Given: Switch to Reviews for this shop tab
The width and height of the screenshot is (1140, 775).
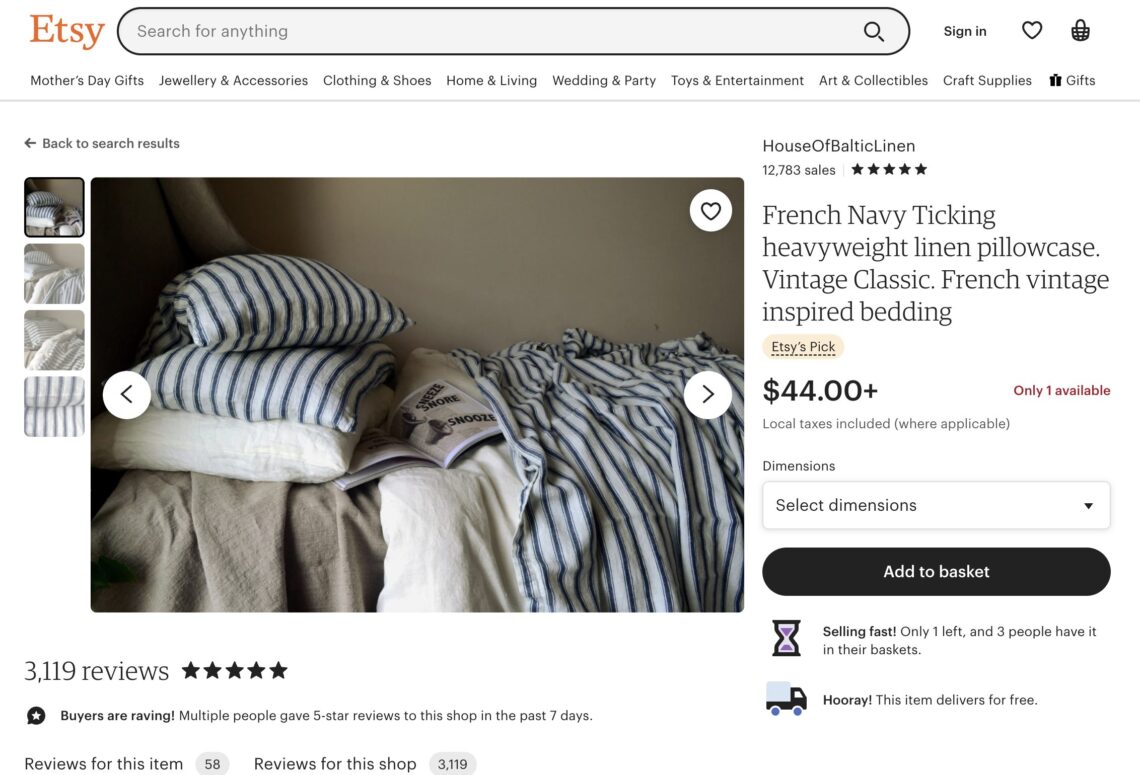Looking at the screenshot, I should point(335,763).
